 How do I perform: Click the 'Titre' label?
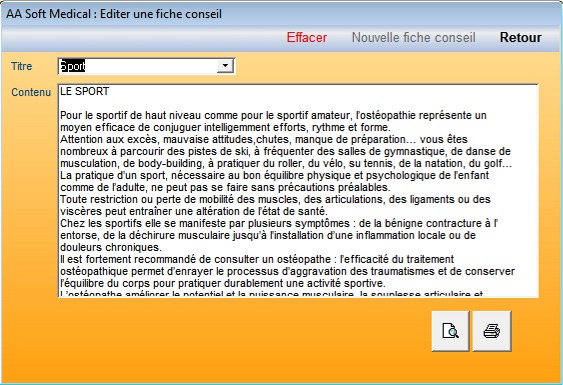(x=22, y=66)
